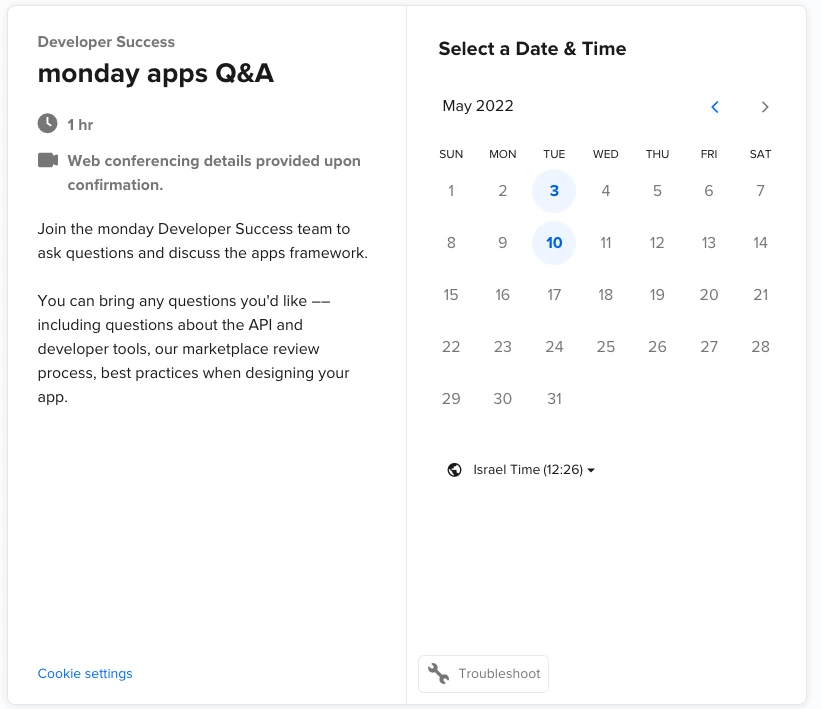
Task: Click the clock duration icon
Action: (x=47, y=124)
